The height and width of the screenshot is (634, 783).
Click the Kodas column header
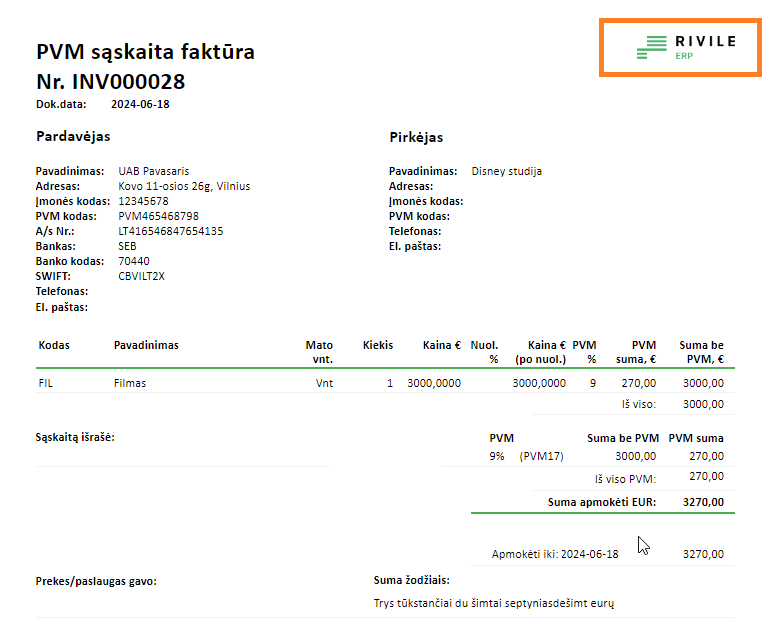[x=54, y=345]
